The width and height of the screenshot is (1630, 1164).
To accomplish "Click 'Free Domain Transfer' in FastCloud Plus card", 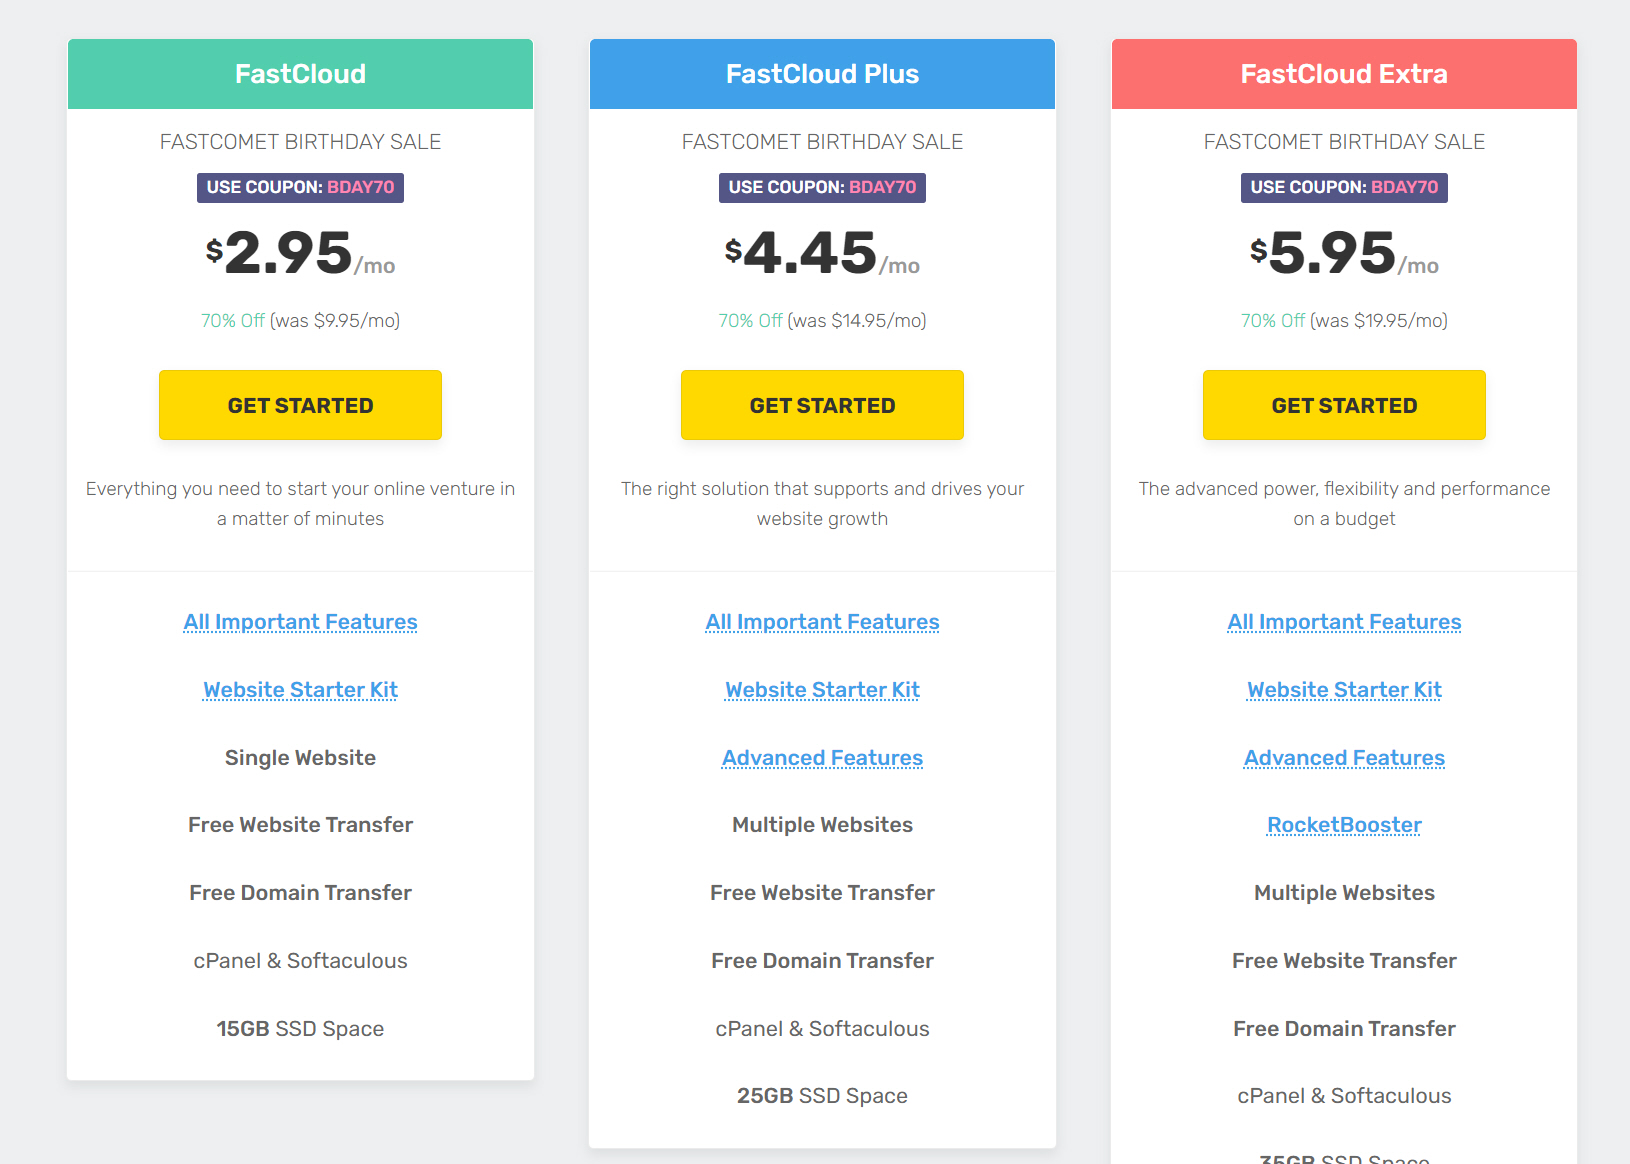I will pyautogui.click(x=822, y=961).
